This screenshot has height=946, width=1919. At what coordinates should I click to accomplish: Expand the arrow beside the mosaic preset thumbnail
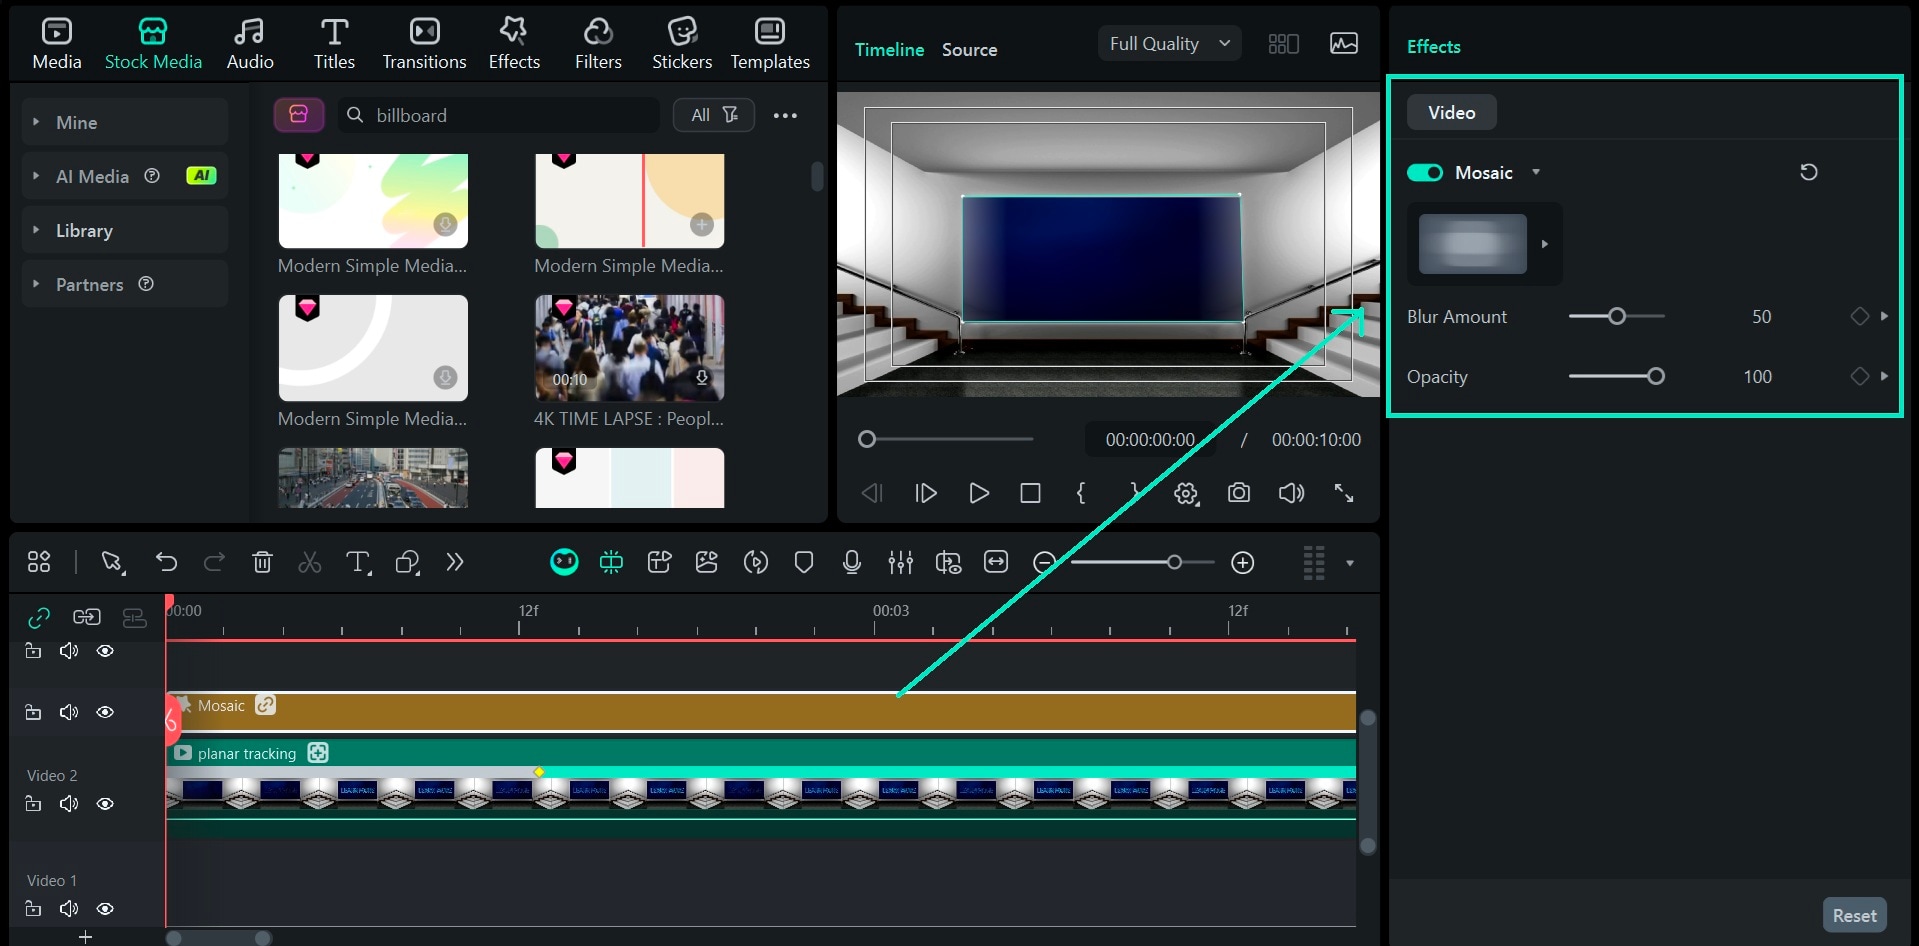pyautogui.click(x=1545, y=244)
